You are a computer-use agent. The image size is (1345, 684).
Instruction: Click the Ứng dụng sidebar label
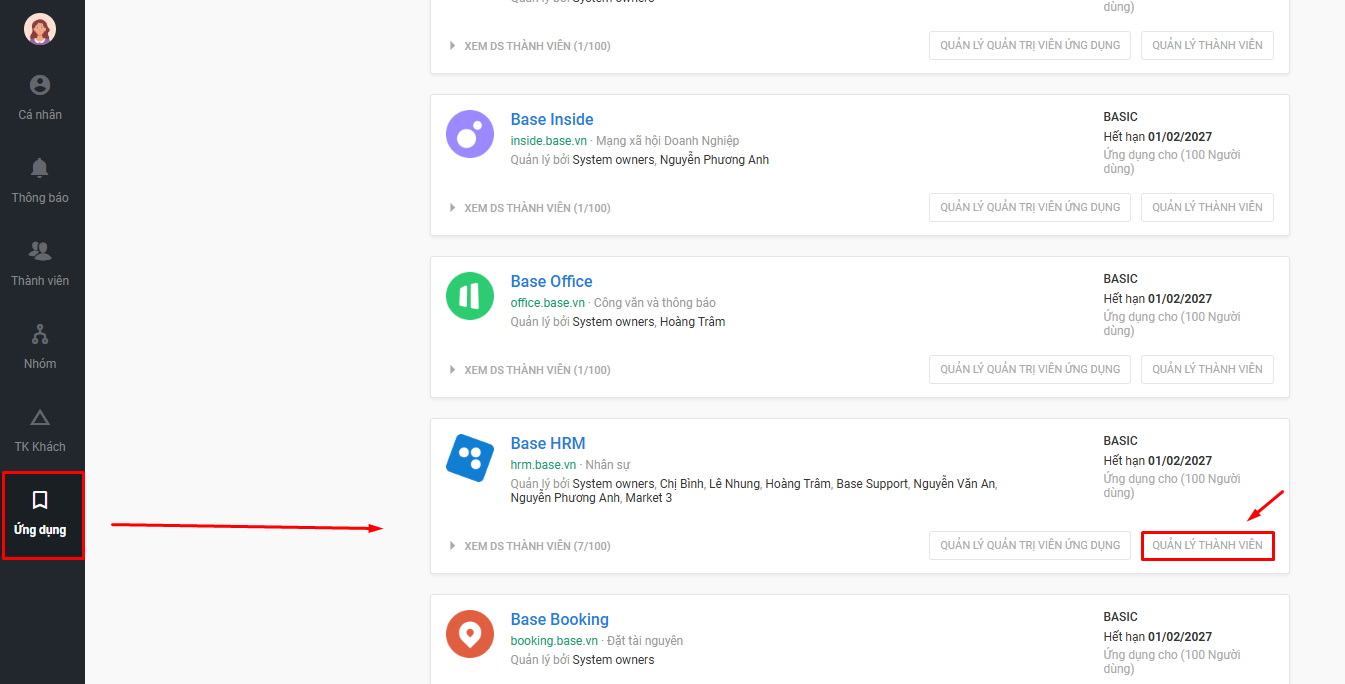[40, 530]
